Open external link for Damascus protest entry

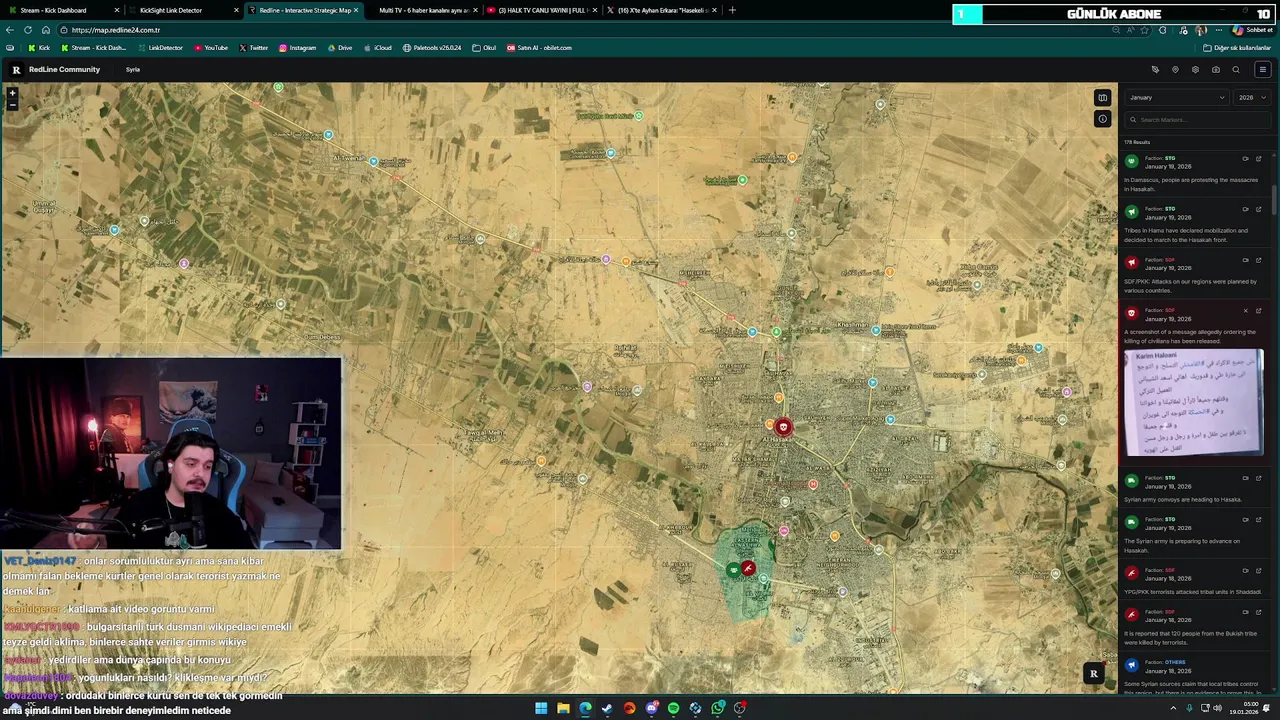click(x=1258, y=158)
